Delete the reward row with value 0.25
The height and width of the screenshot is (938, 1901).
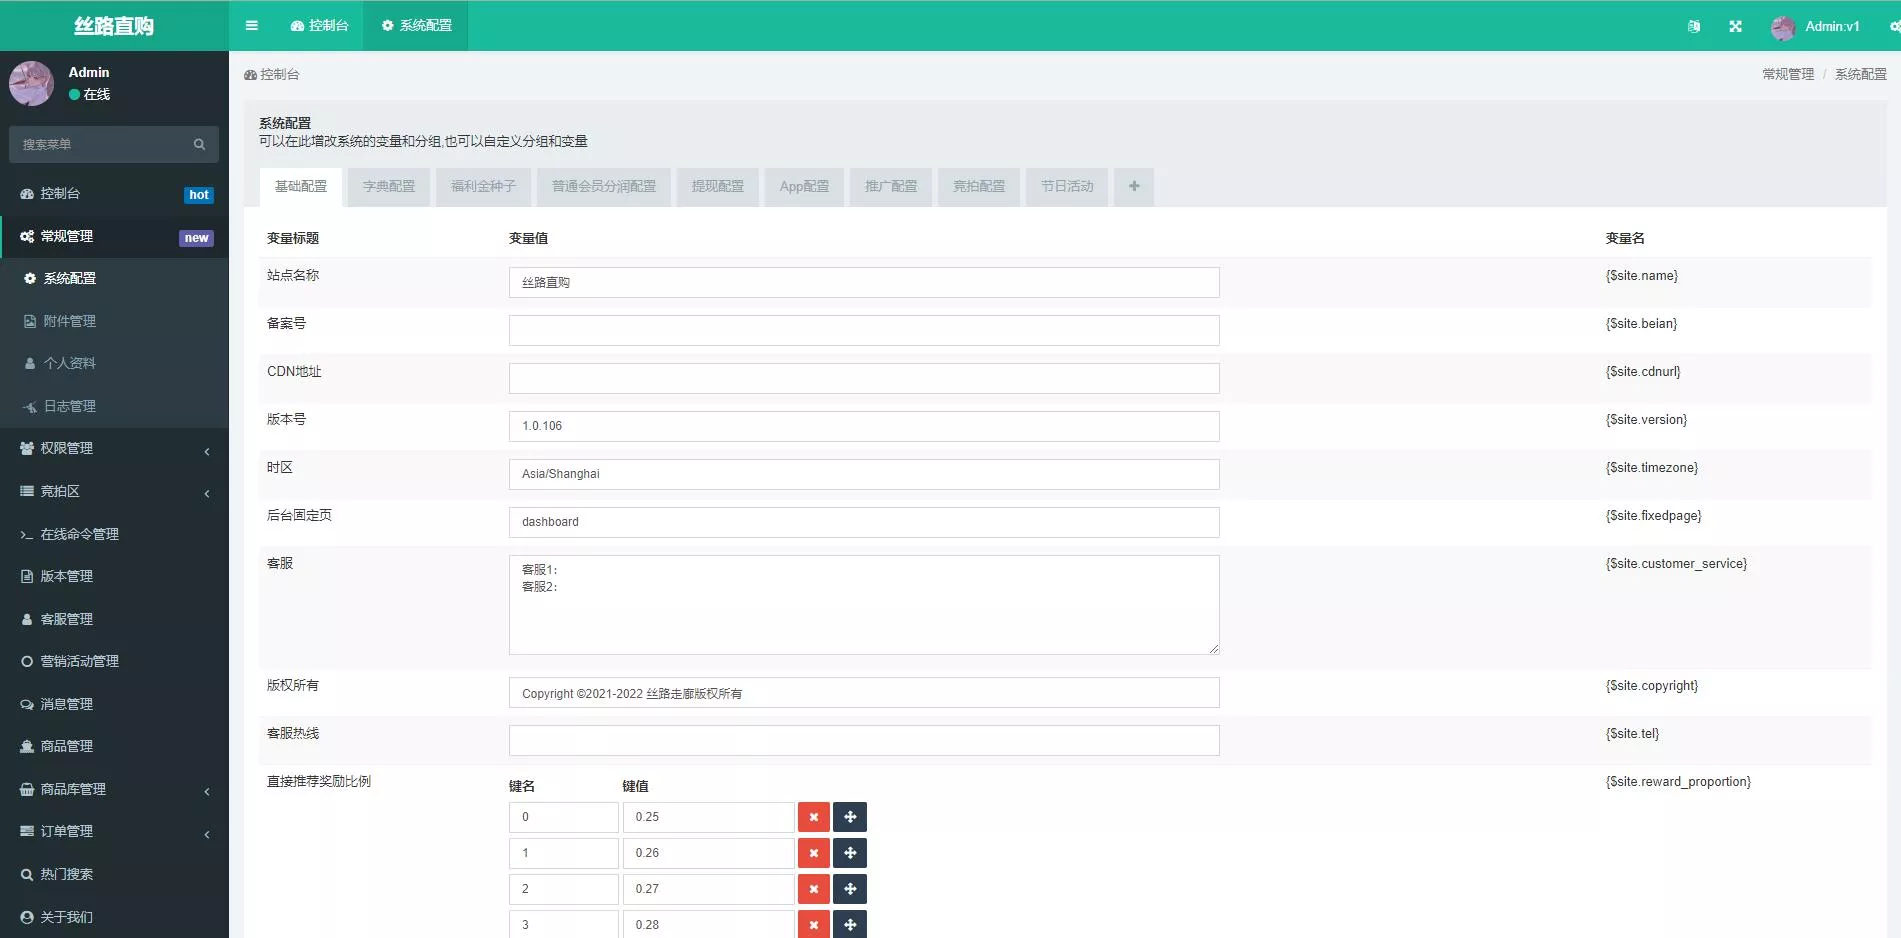coord(813,817)
